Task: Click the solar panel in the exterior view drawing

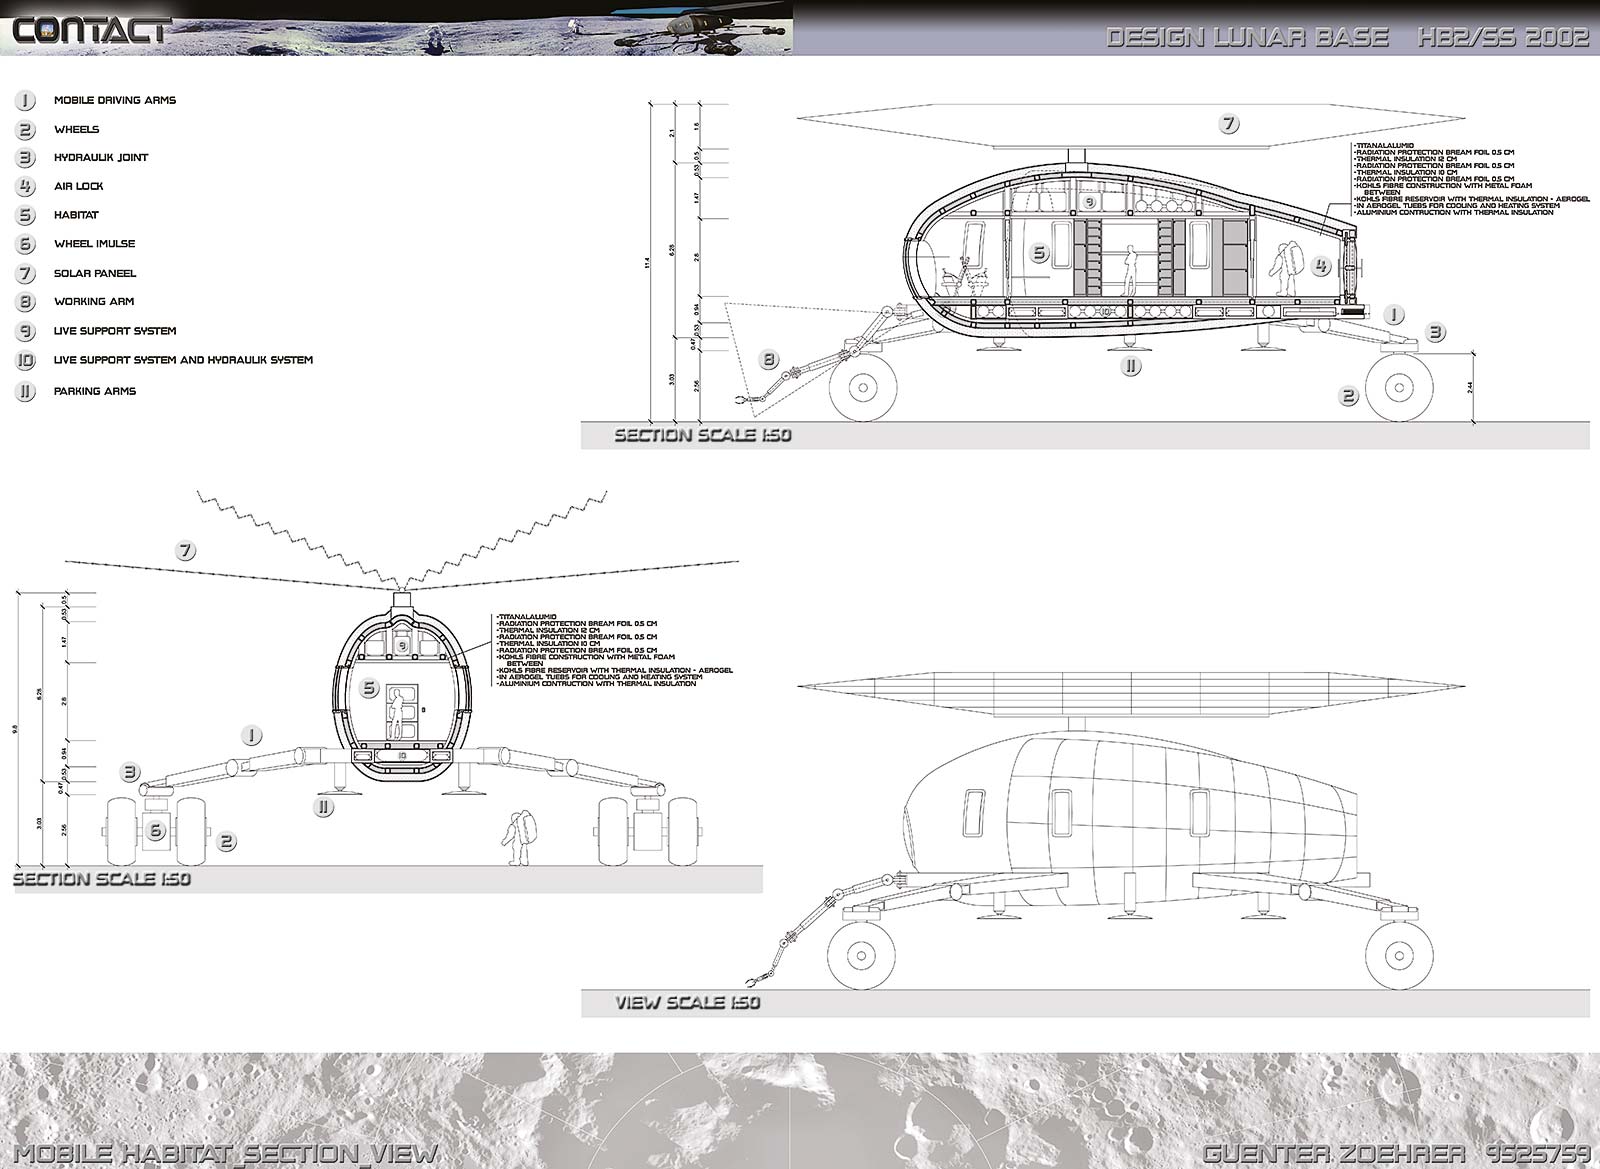Action: tap(1133, 695)
